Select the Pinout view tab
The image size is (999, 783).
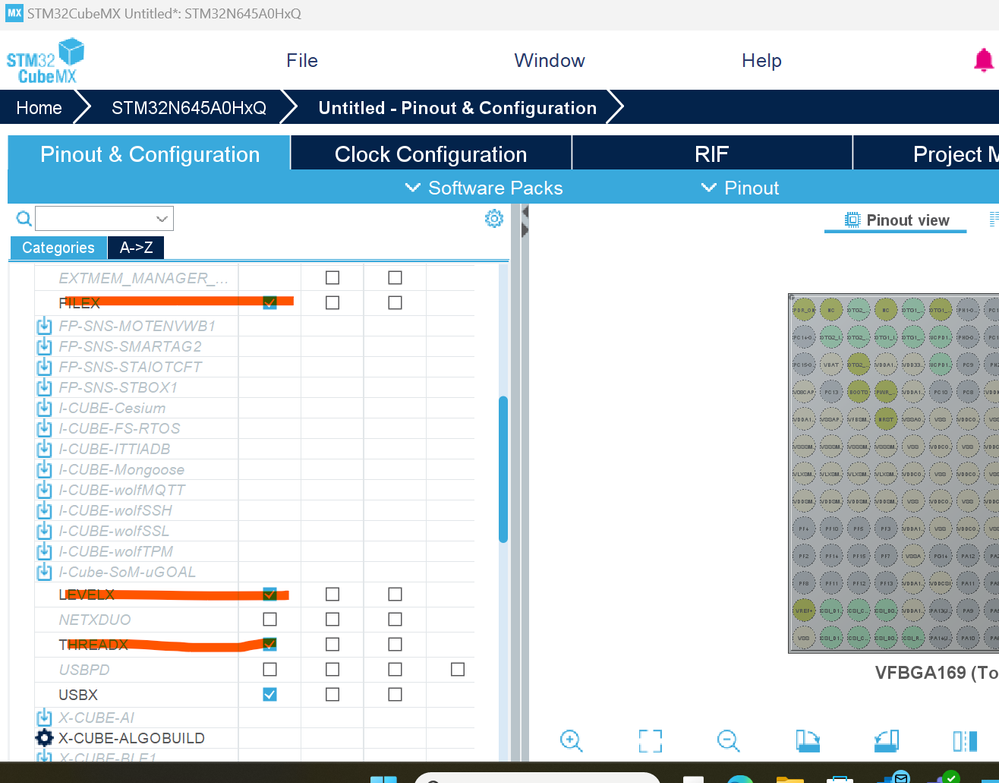click(x=896, y=220)
